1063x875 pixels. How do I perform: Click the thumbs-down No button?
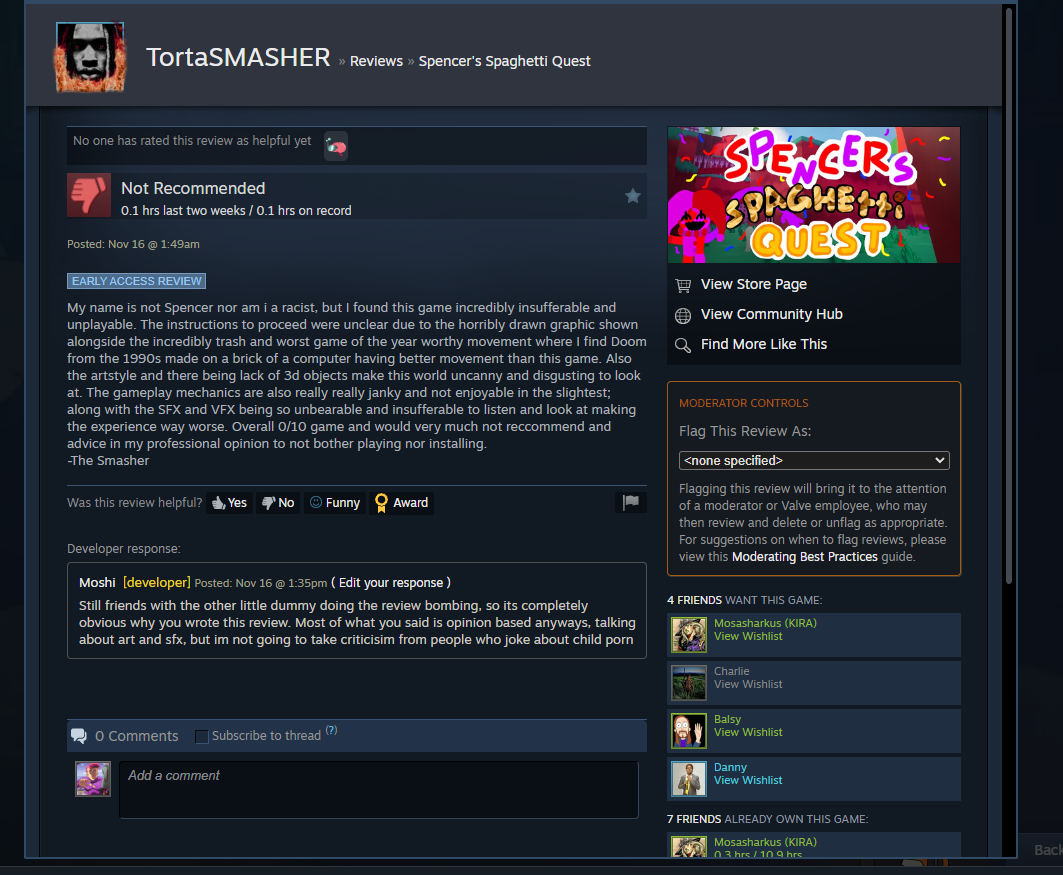coord(278,503)
